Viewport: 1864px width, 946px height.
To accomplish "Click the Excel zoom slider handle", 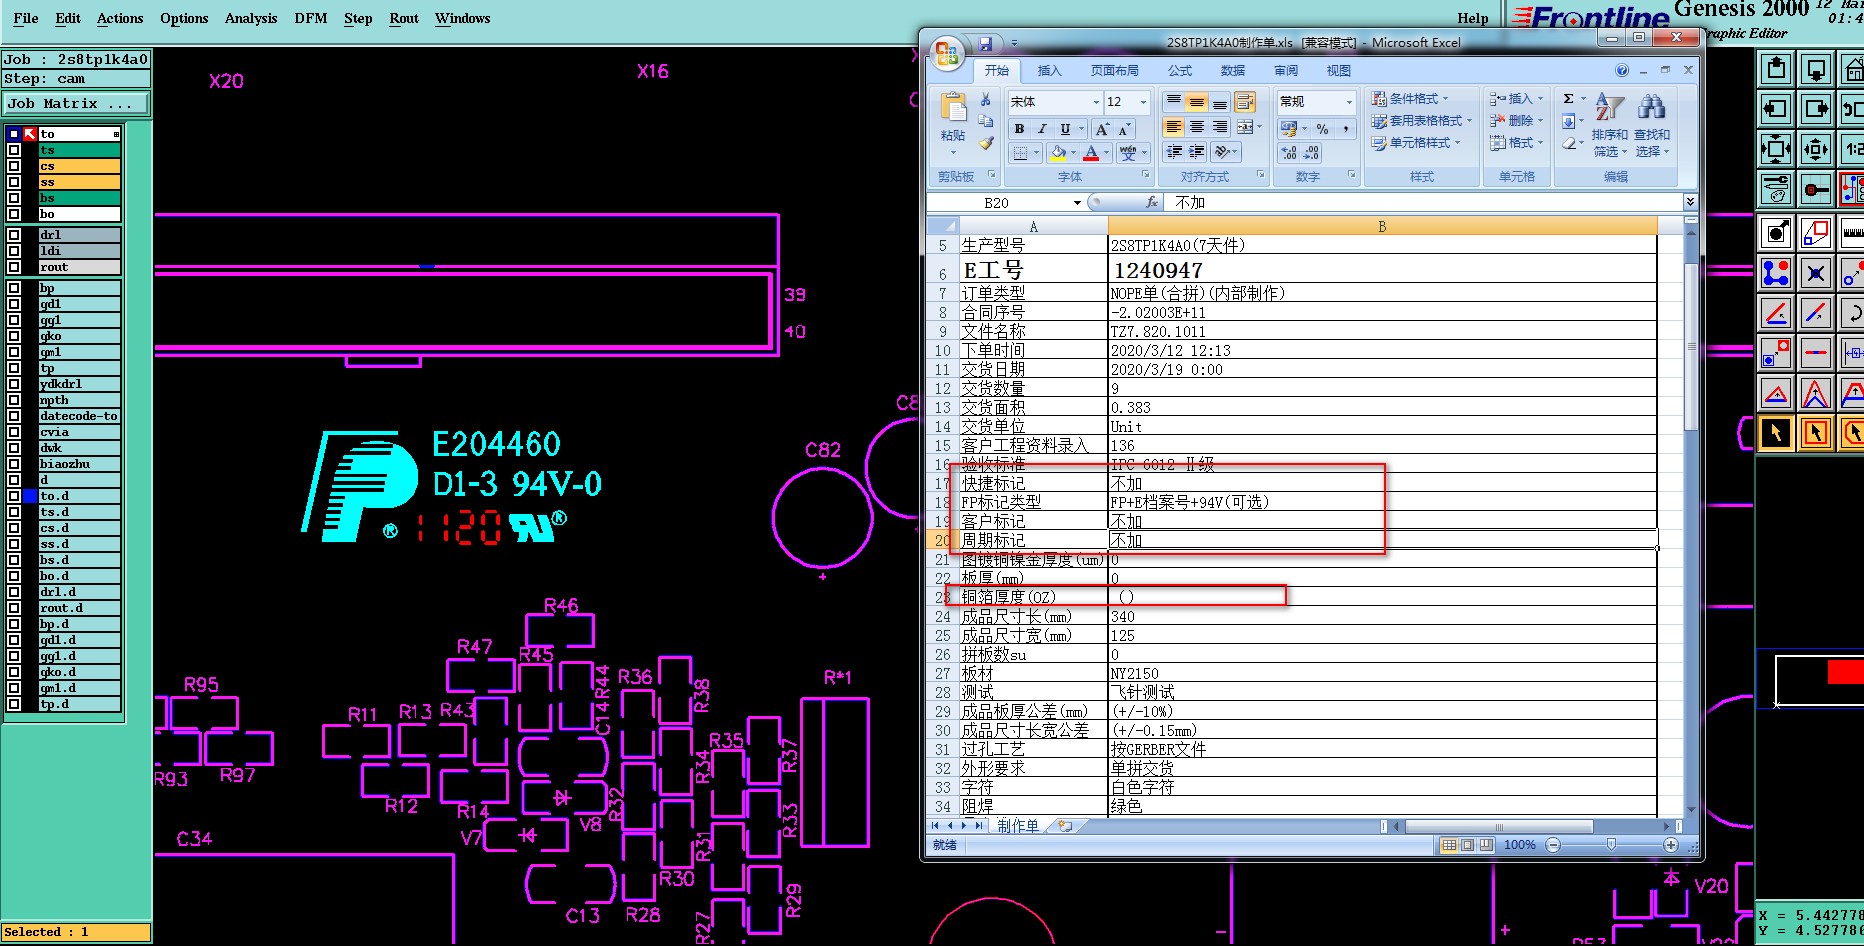I will click(1611, 845).
